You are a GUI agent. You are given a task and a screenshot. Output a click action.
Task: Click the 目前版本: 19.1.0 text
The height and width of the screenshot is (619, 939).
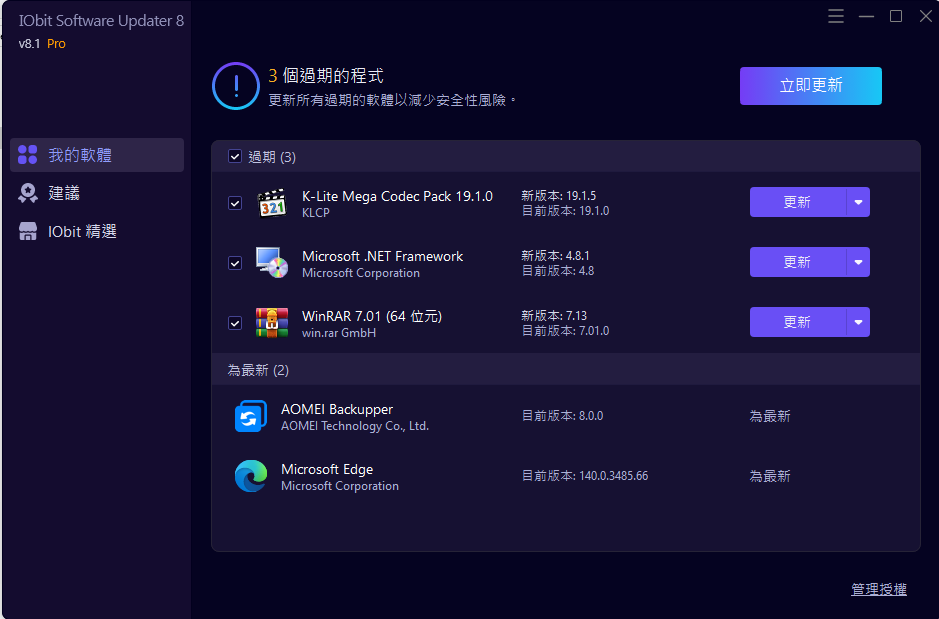tap(565, 211)
